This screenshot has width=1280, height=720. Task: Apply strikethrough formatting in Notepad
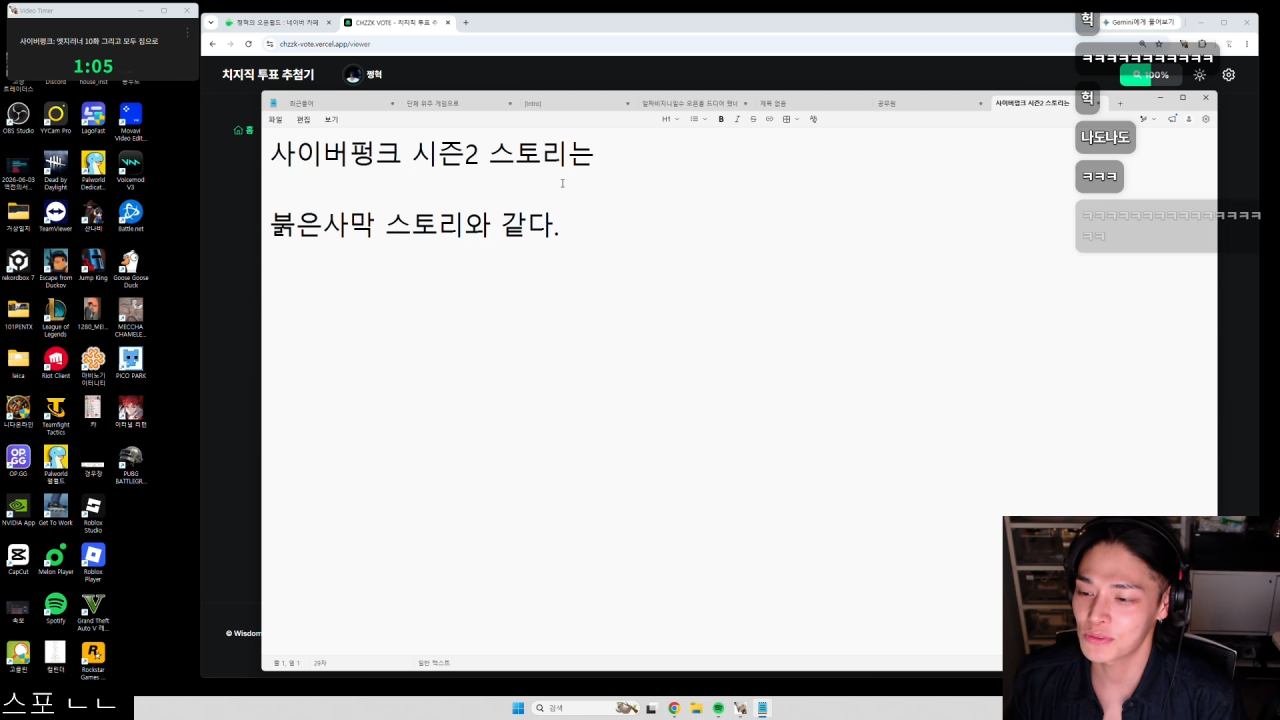(753, 119)
